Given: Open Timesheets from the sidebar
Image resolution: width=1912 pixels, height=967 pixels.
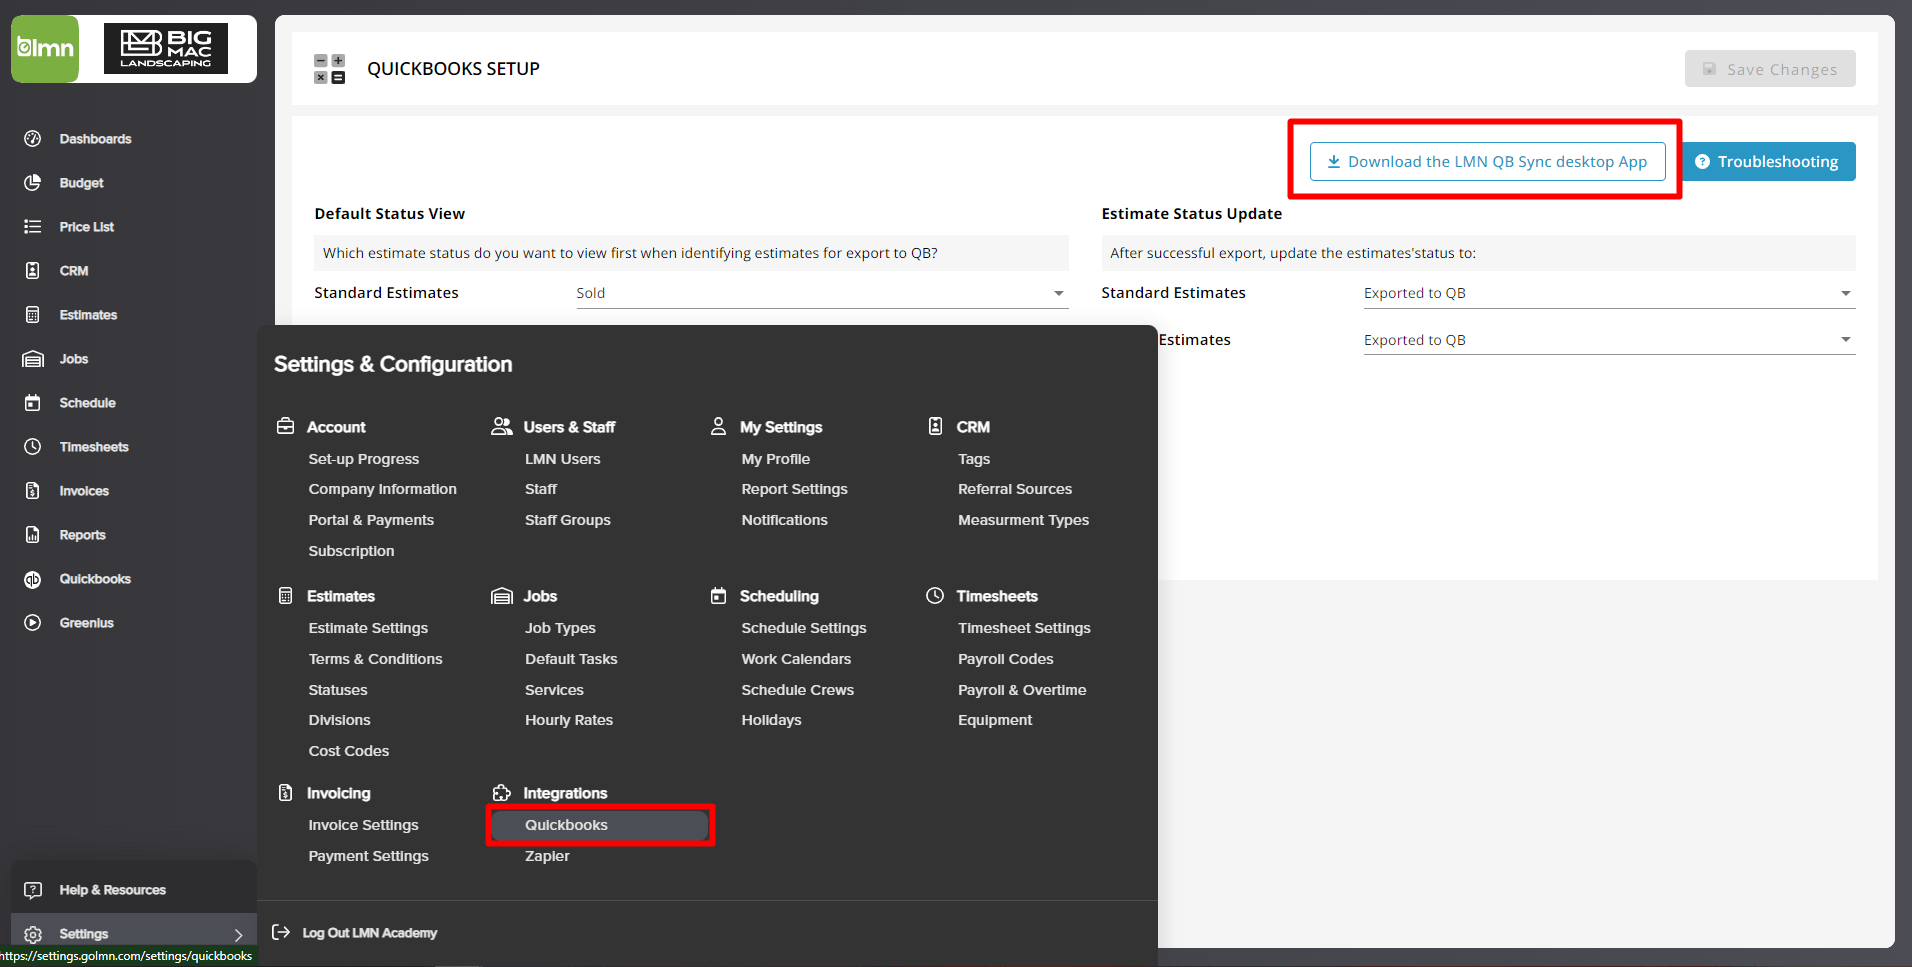Looking at the screenshot, I should (94, 447).
